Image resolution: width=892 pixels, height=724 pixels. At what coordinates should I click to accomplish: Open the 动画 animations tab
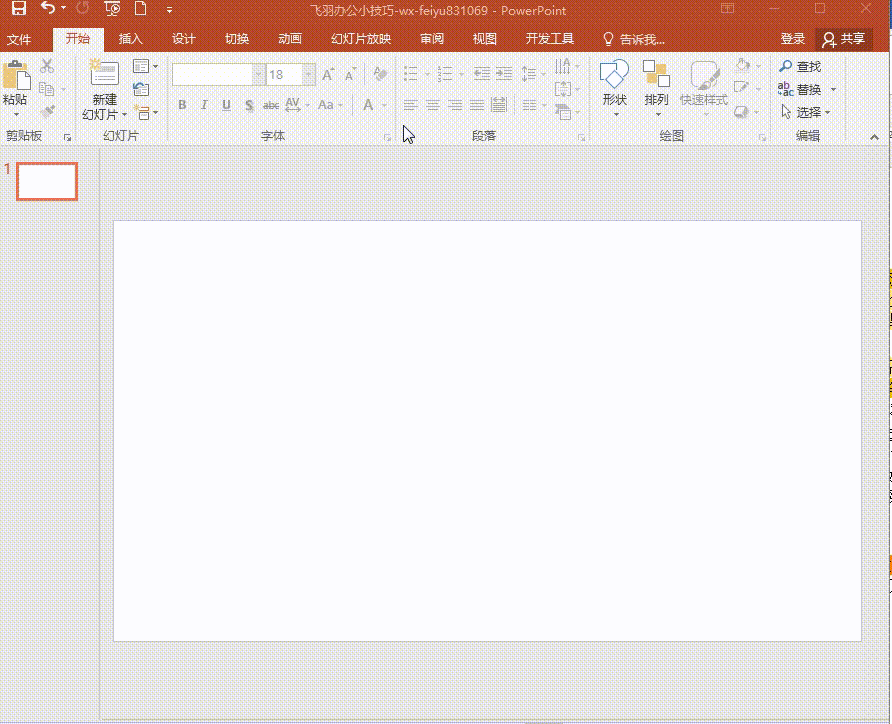point(290,39)
